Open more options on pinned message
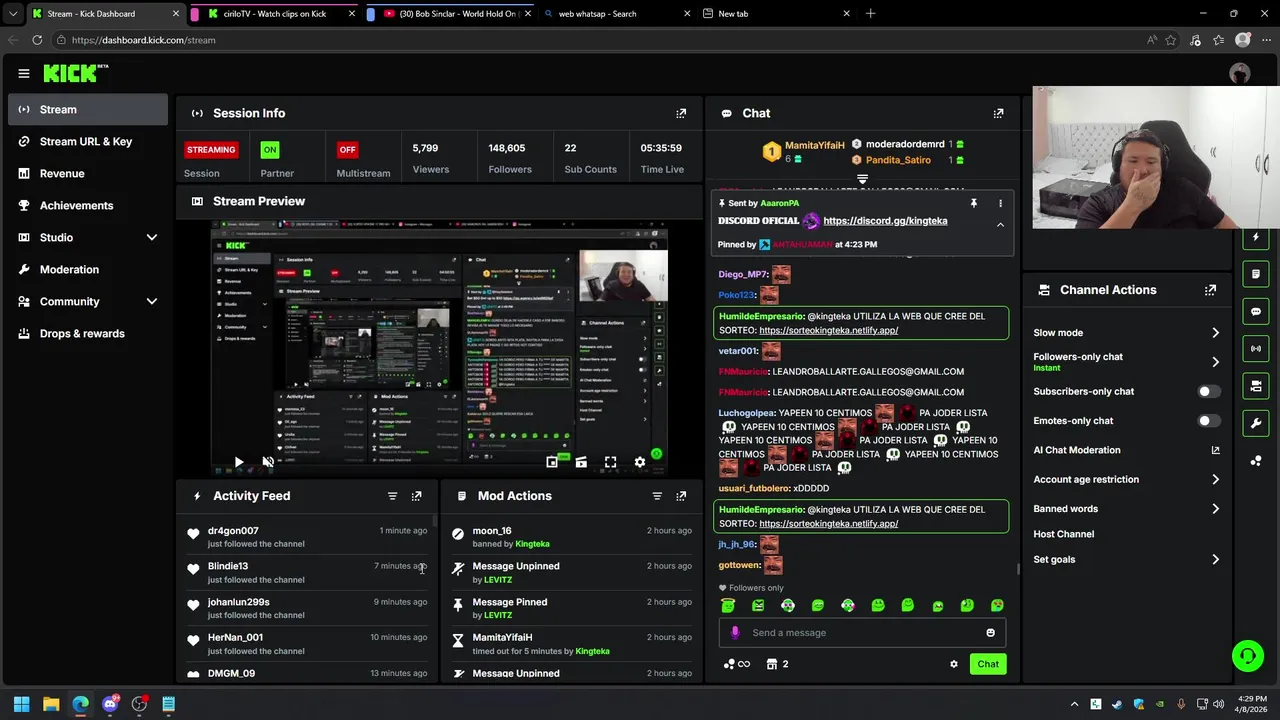 1000,203
